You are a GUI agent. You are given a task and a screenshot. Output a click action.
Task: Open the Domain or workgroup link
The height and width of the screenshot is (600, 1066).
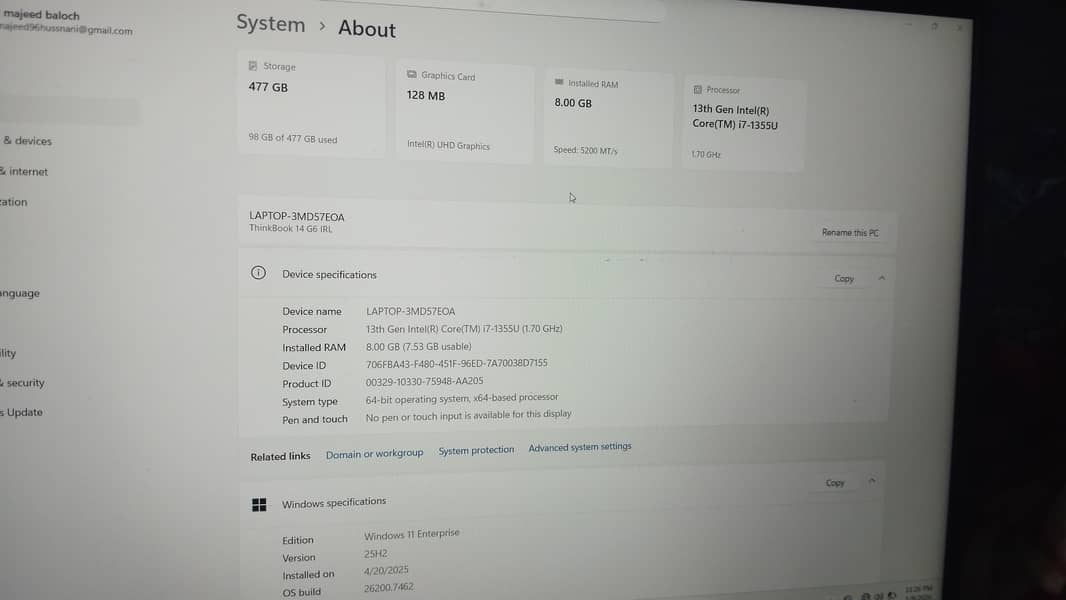(375, 453)
